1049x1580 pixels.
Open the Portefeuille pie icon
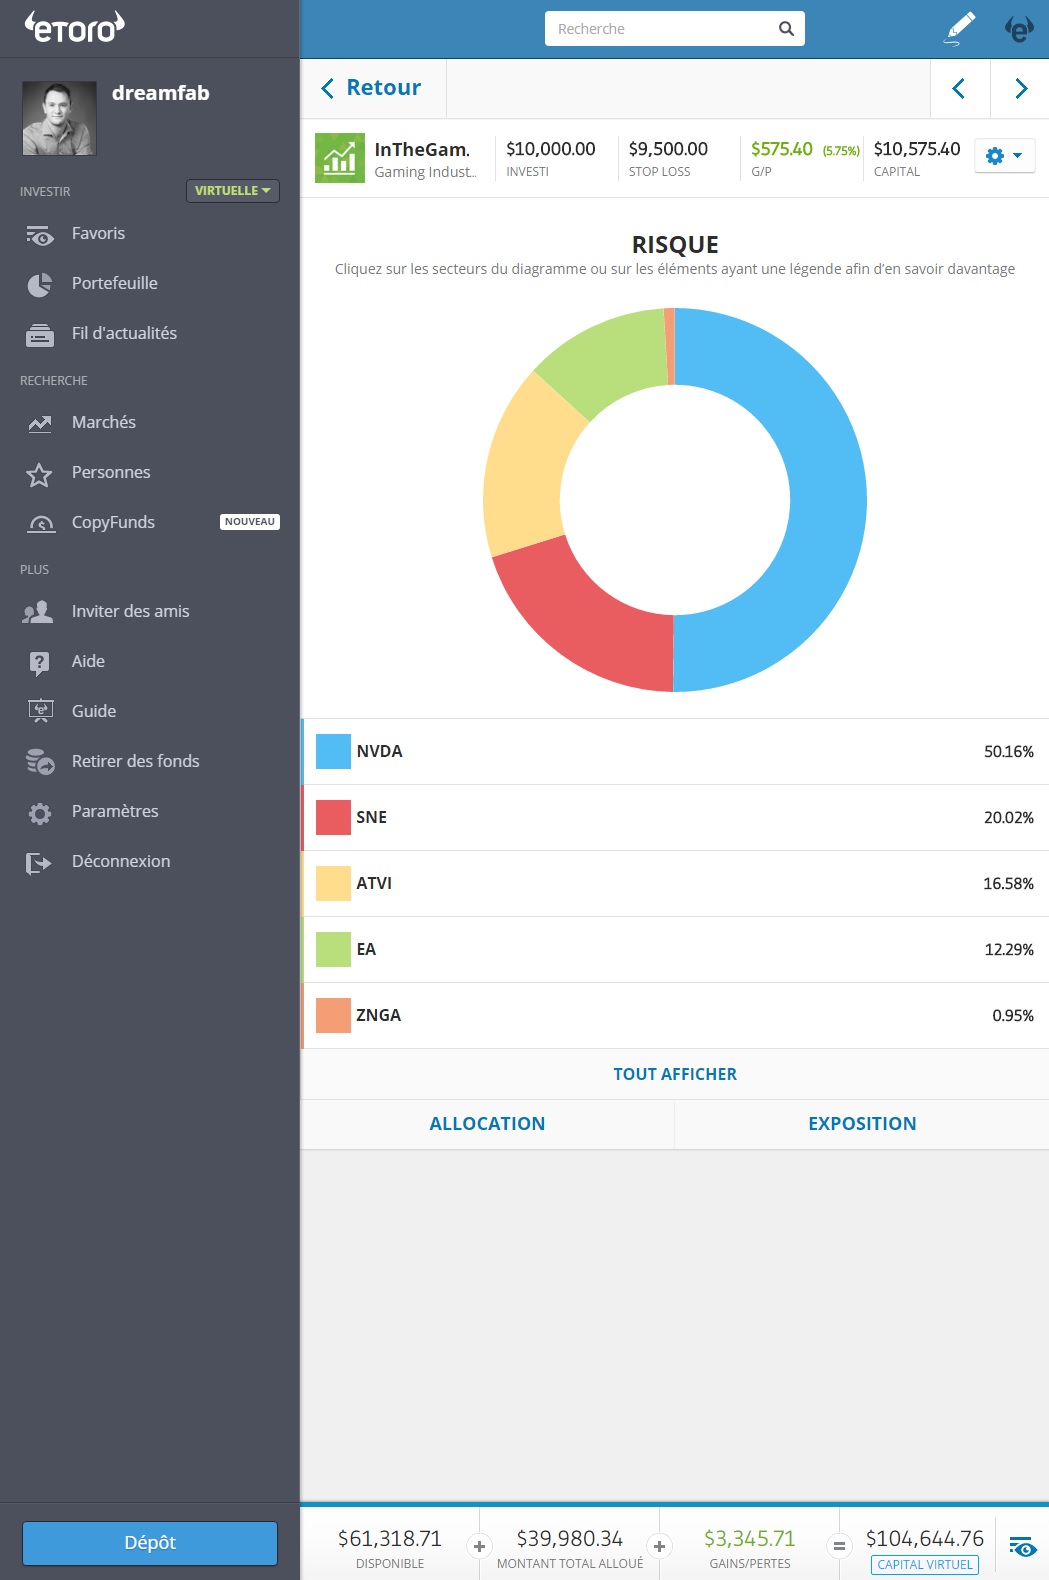[x=40, y=285]
